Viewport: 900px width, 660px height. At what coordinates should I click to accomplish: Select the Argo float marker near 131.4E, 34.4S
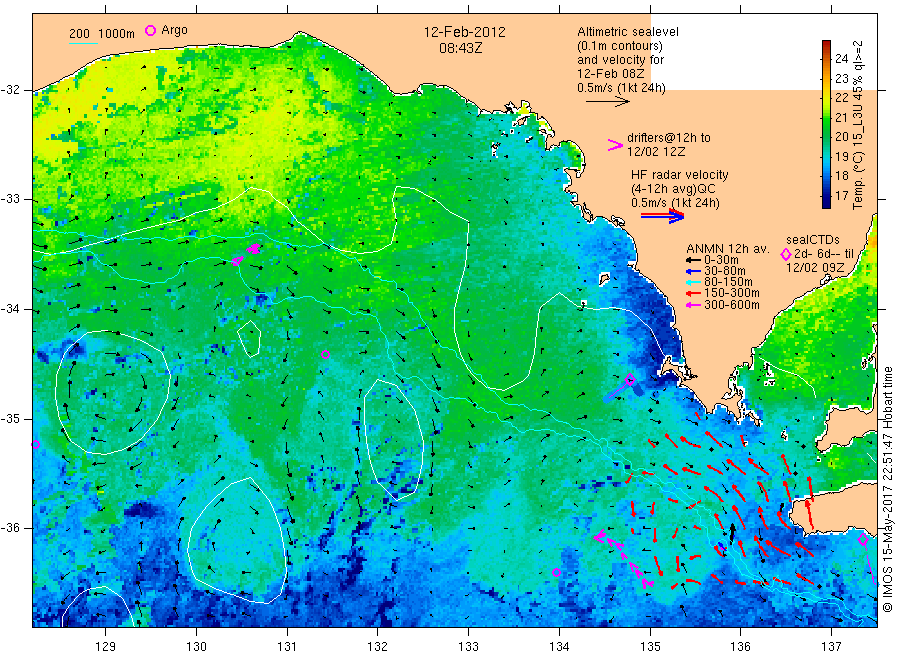click(x=325, y=354)
